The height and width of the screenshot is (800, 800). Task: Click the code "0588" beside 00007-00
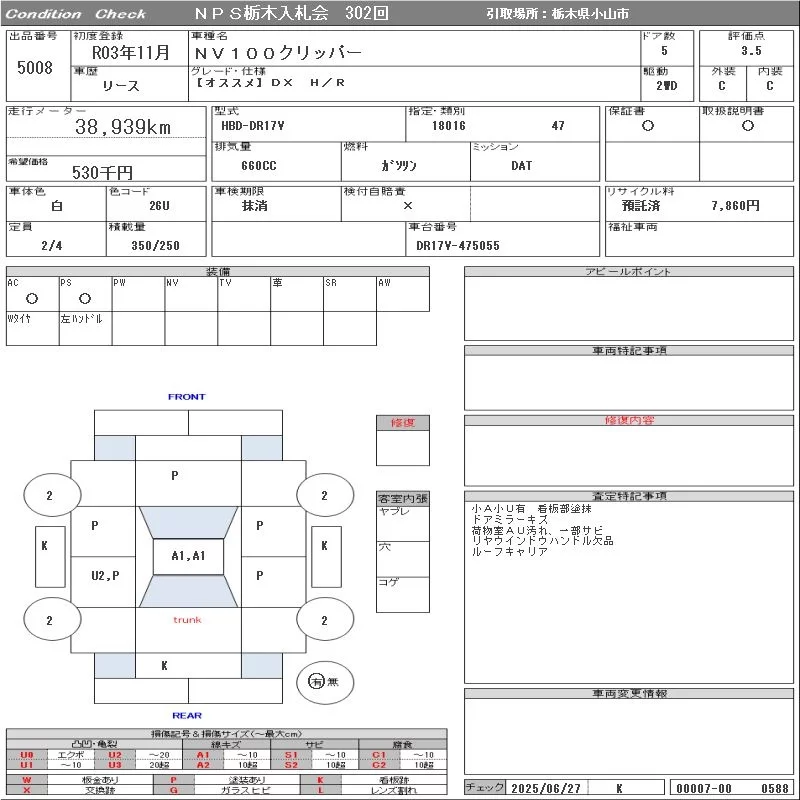pyautogui.click(x=774, y=788)
